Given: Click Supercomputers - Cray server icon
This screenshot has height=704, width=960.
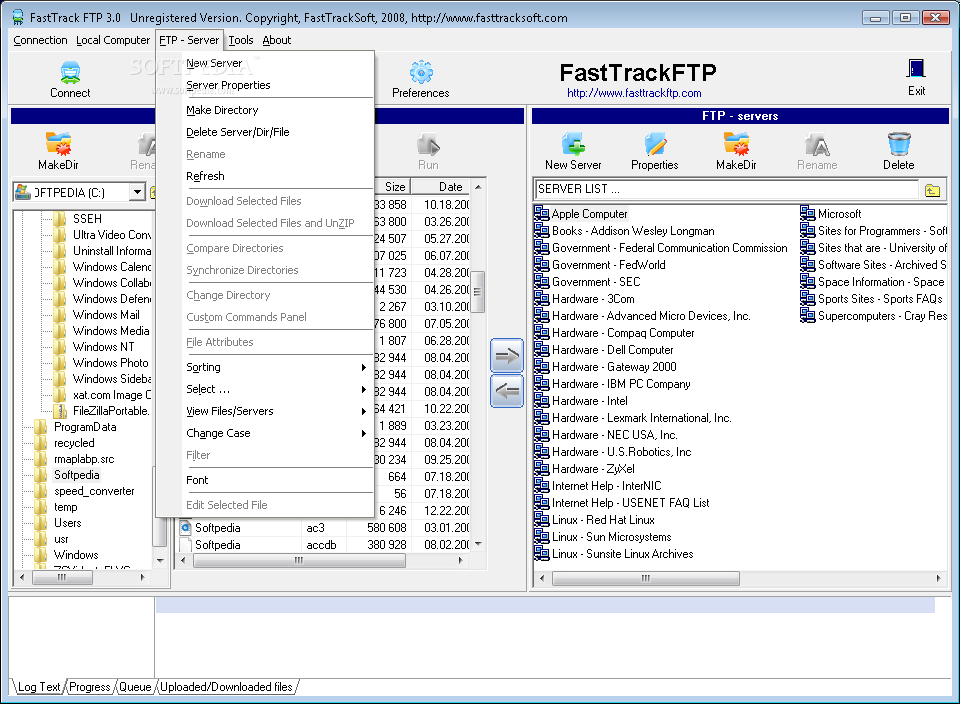Looking at the screenshot, I should [808, 315].
